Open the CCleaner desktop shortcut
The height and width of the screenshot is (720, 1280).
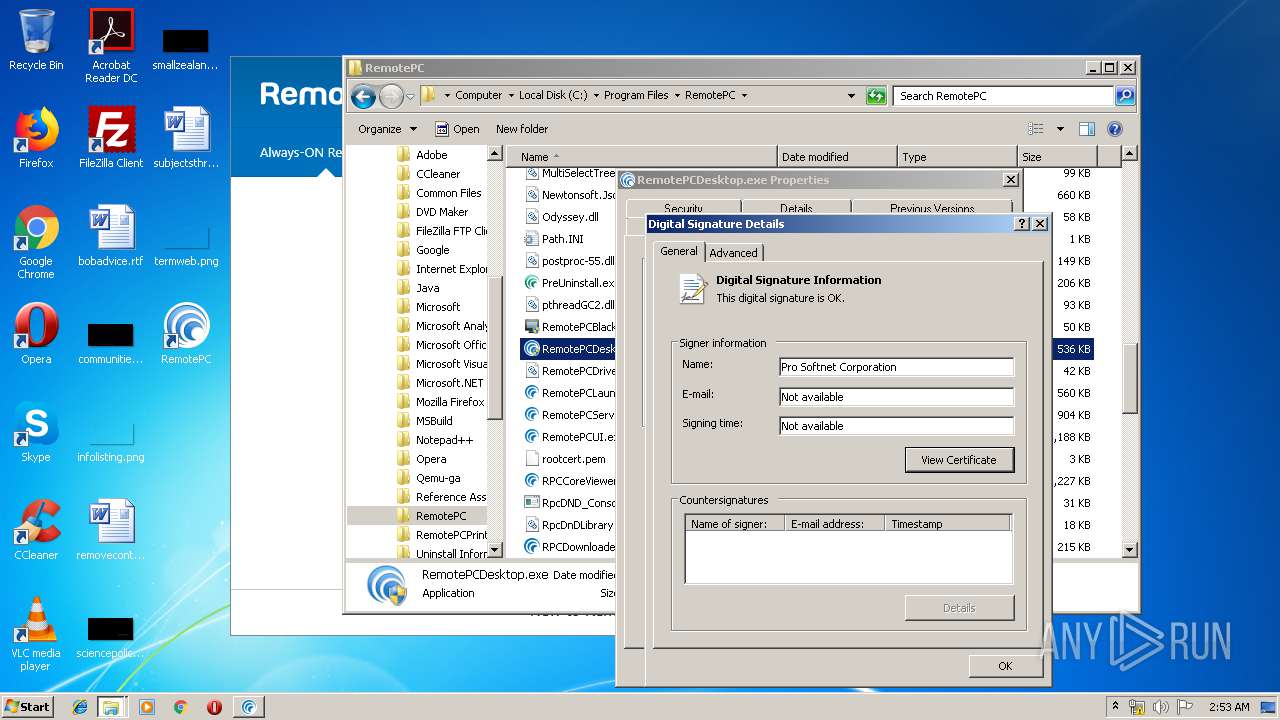[36, 530]
